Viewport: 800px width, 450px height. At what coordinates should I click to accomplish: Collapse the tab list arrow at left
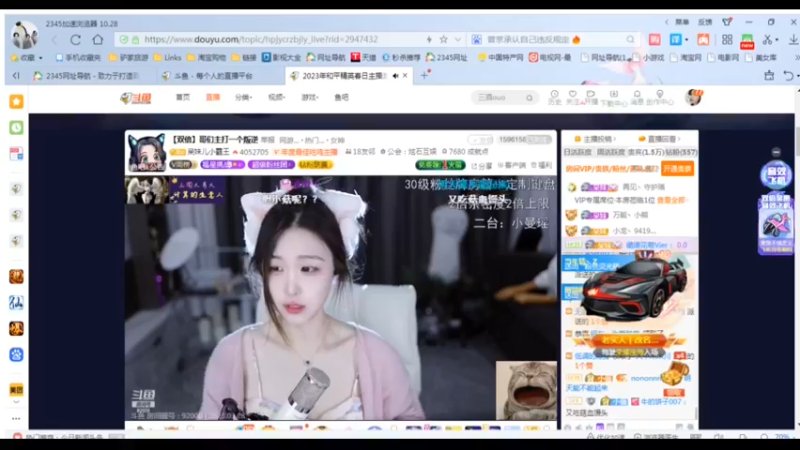click(x=16, y=76)
